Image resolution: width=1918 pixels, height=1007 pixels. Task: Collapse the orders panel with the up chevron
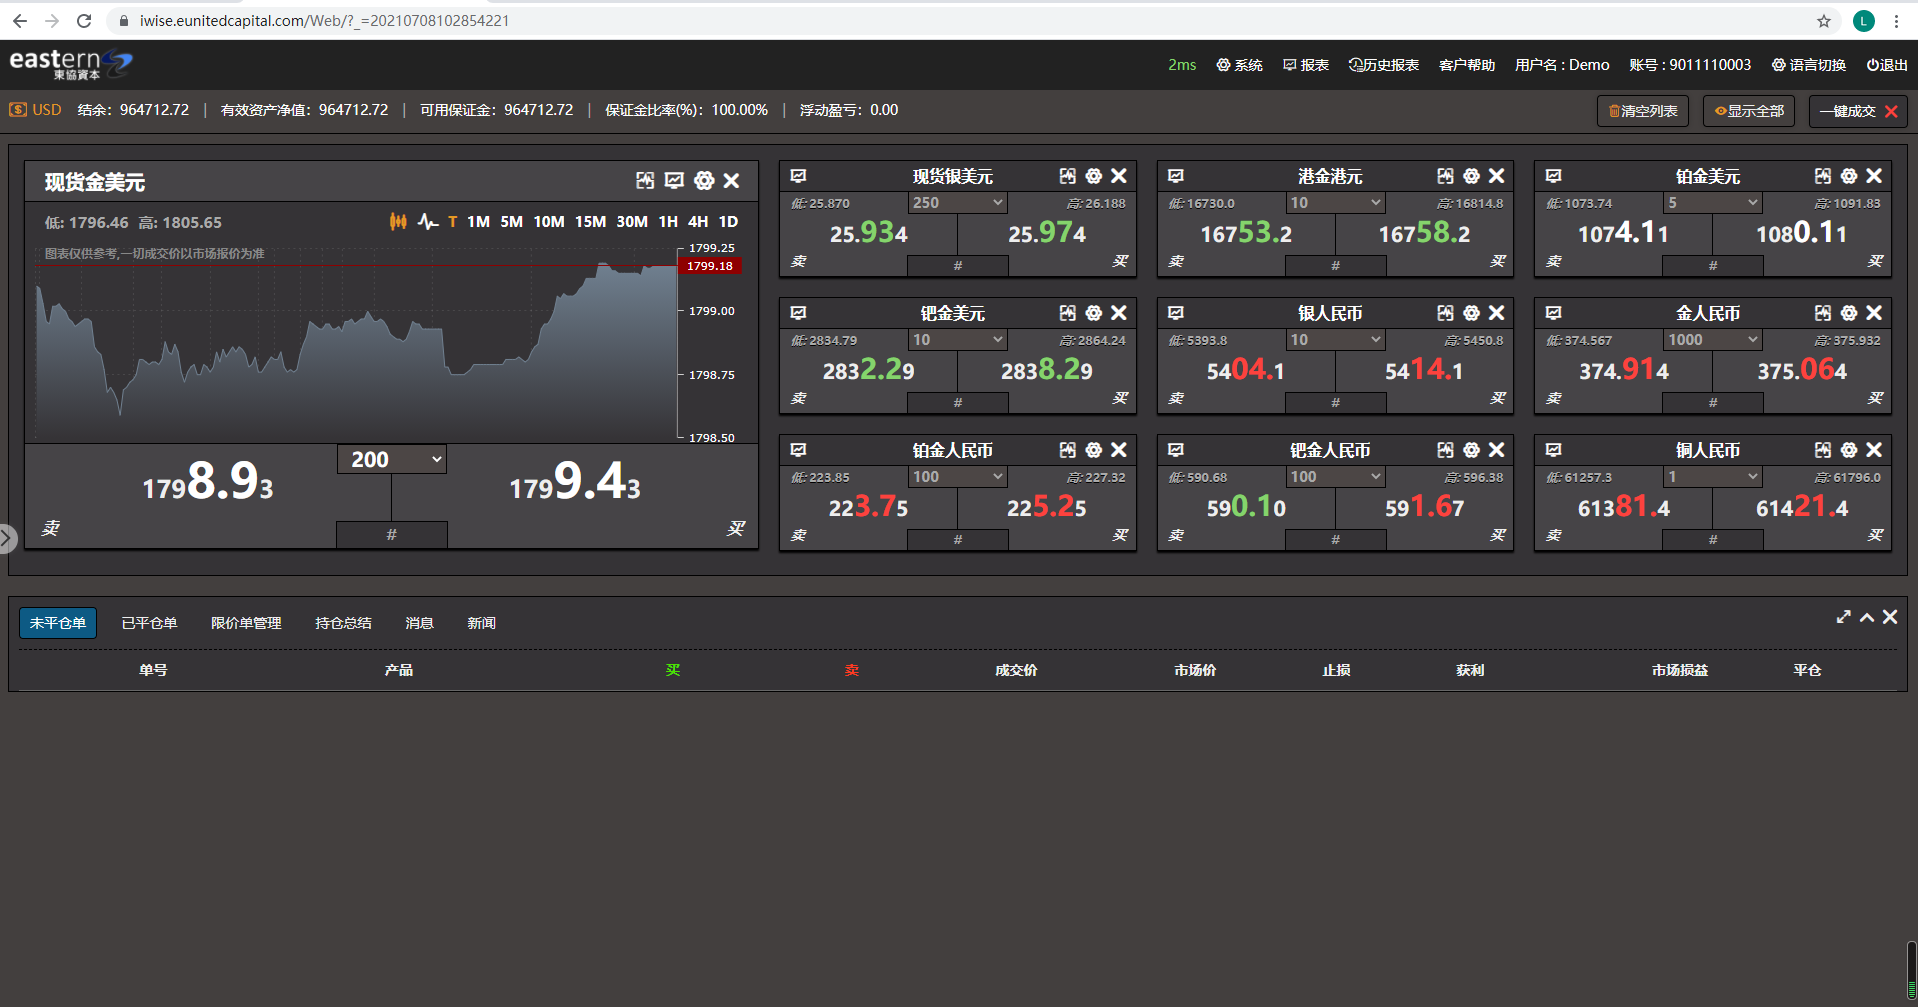pos(1867,617)
